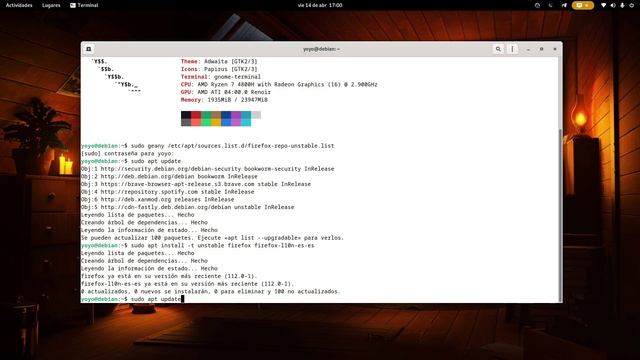Viewport: 640px width, 360px height.
Task: Click the night light moon icon in top bar
Action: [x=550, y=5]
